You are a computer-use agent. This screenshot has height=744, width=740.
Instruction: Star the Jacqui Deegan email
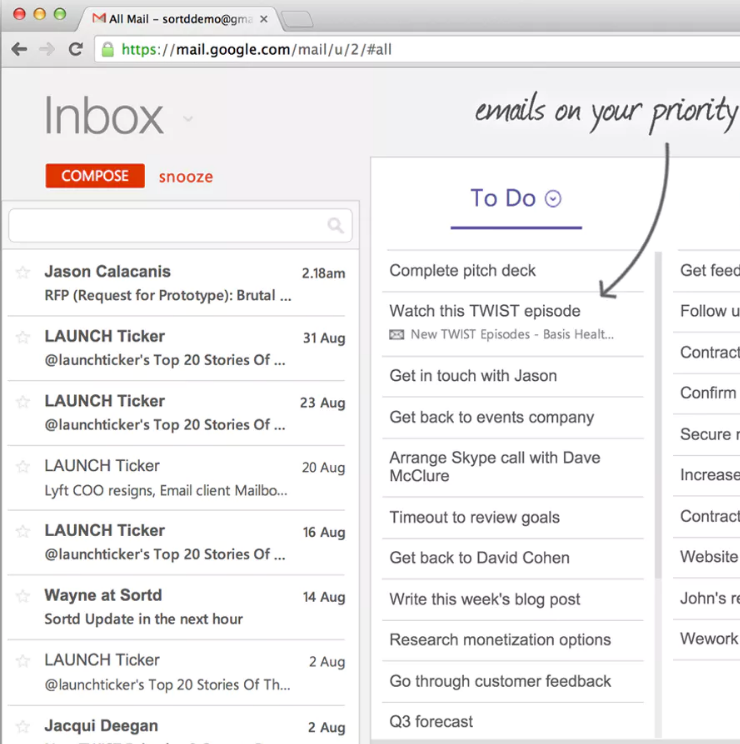tap(23, 726)
